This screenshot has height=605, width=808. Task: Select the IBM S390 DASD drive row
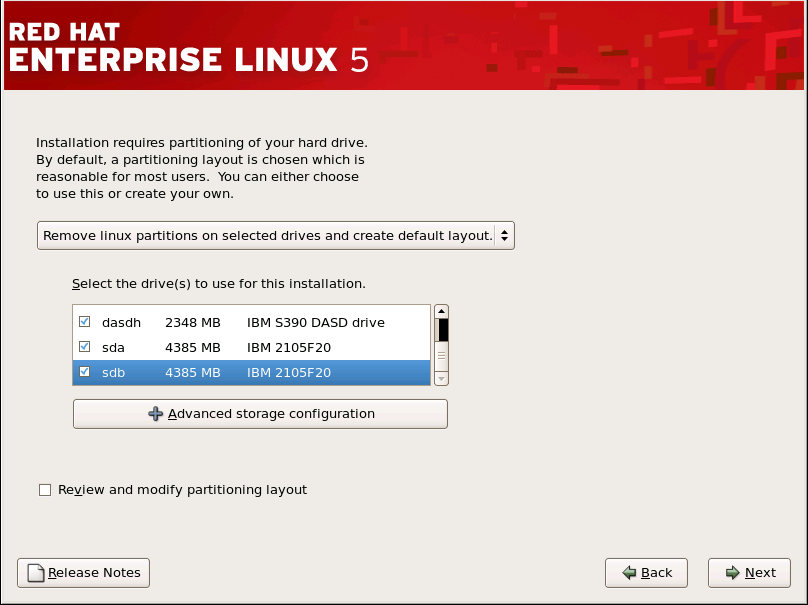coord(315,322)
